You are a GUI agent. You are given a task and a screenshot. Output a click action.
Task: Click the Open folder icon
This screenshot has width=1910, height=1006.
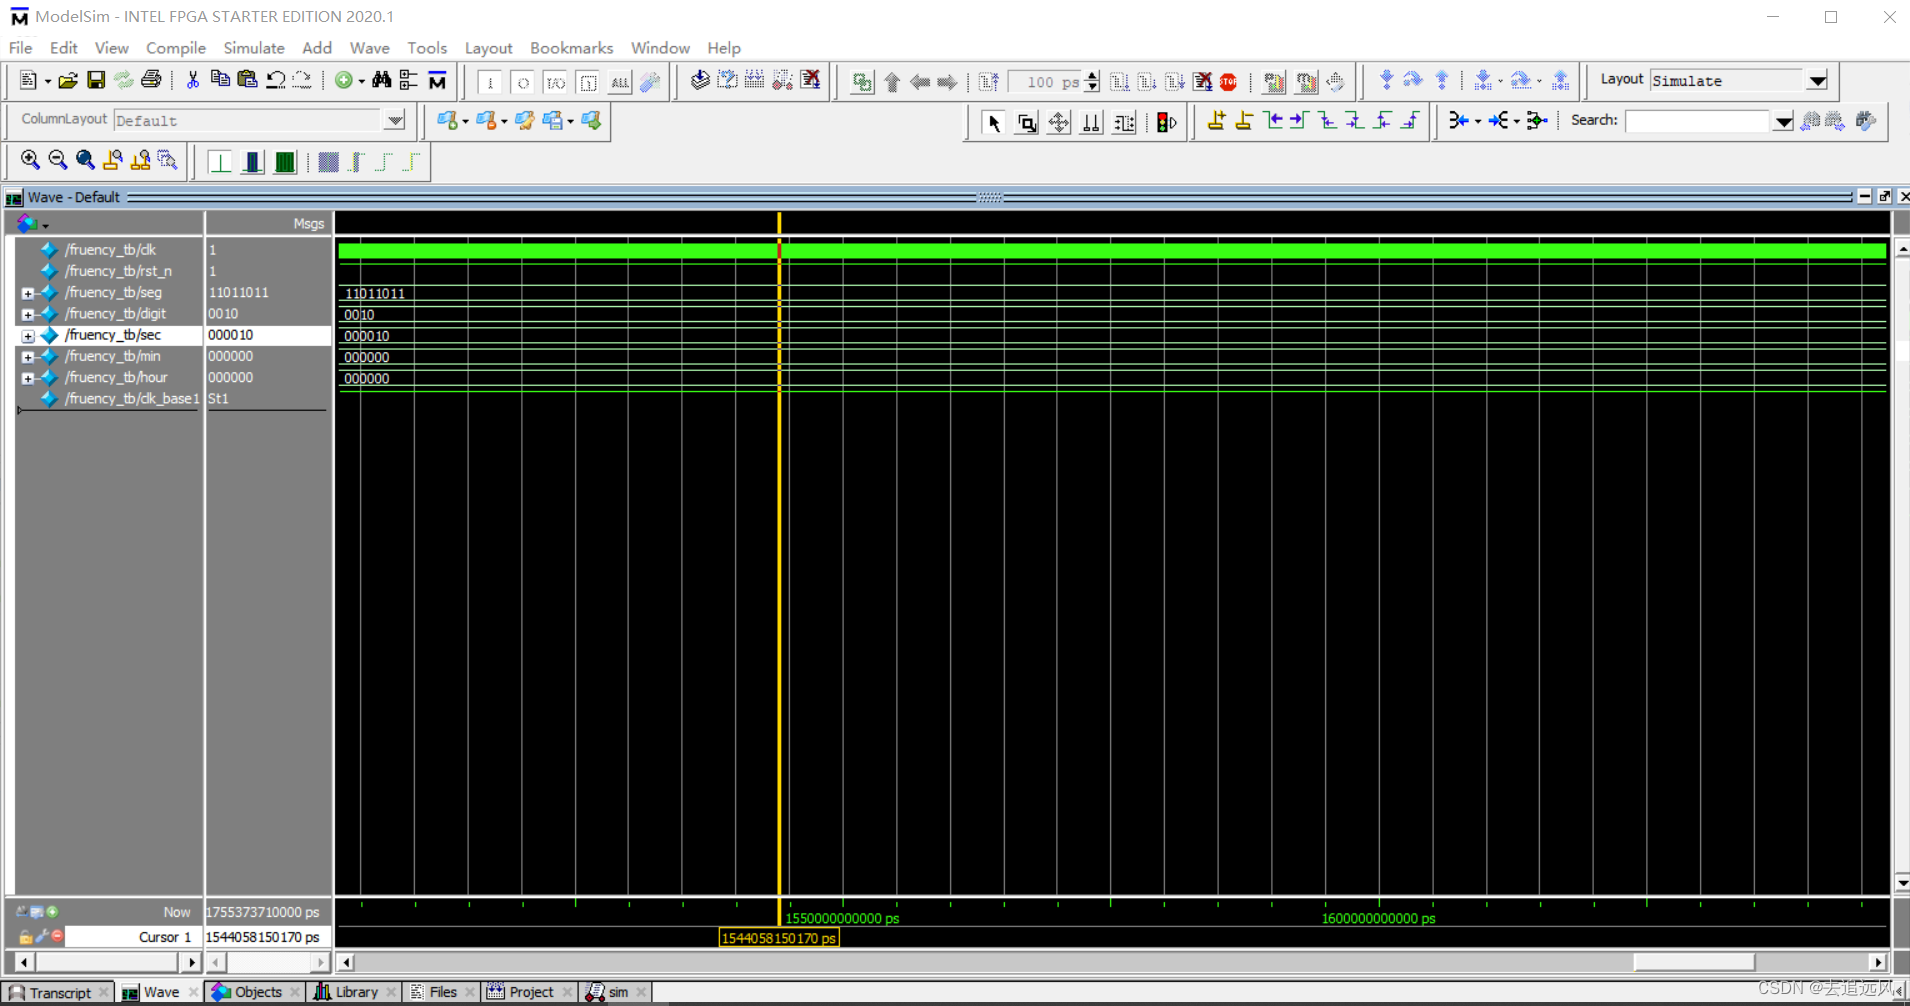coord(68,80)
